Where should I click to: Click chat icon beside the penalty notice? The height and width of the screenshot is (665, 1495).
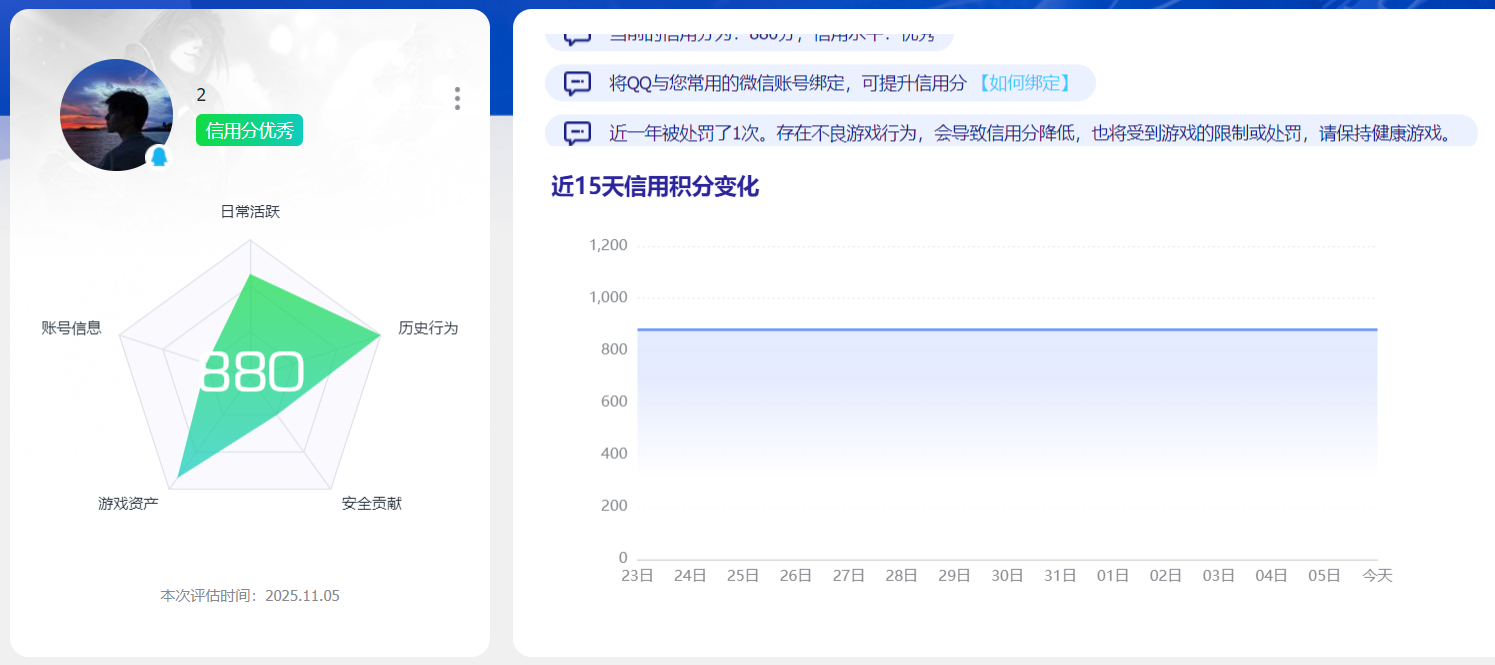577,133
